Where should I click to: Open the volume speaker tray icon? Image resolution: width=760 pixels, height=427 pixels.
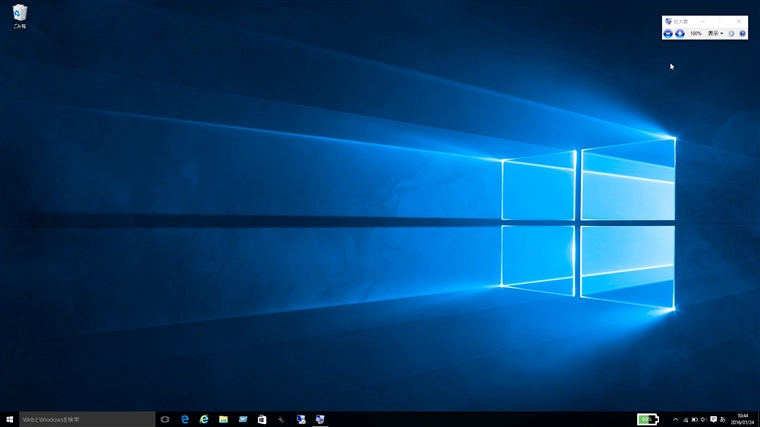click(x=703, y=419)
